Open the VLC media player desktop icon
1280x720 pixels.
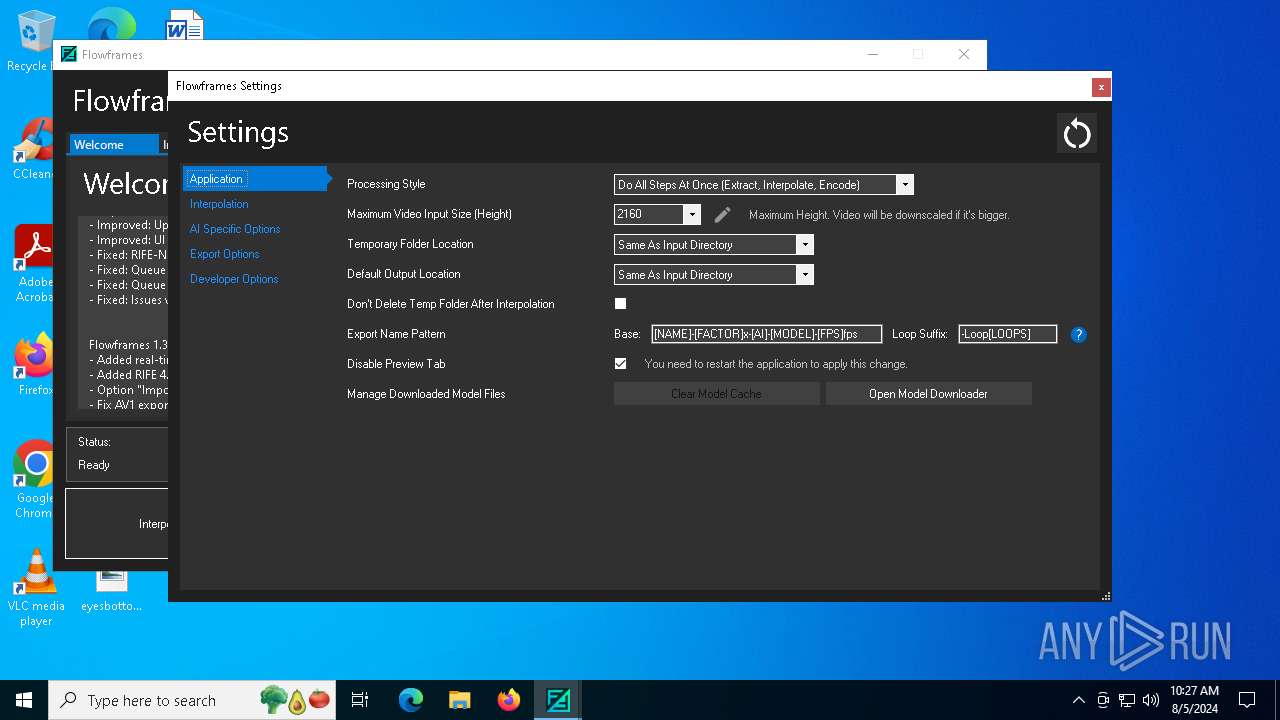36,588
